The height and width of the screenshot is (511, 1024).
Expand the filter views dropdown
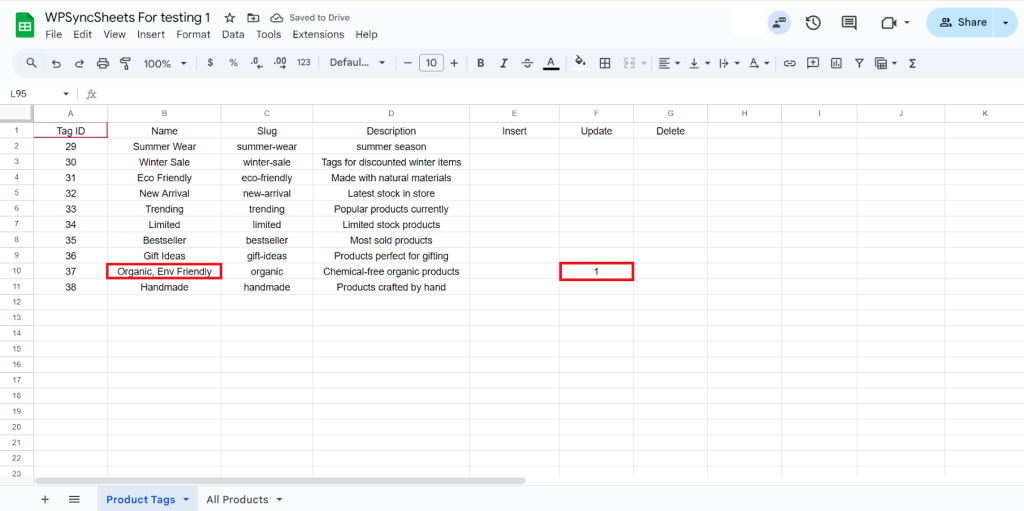tap(894, 63)
